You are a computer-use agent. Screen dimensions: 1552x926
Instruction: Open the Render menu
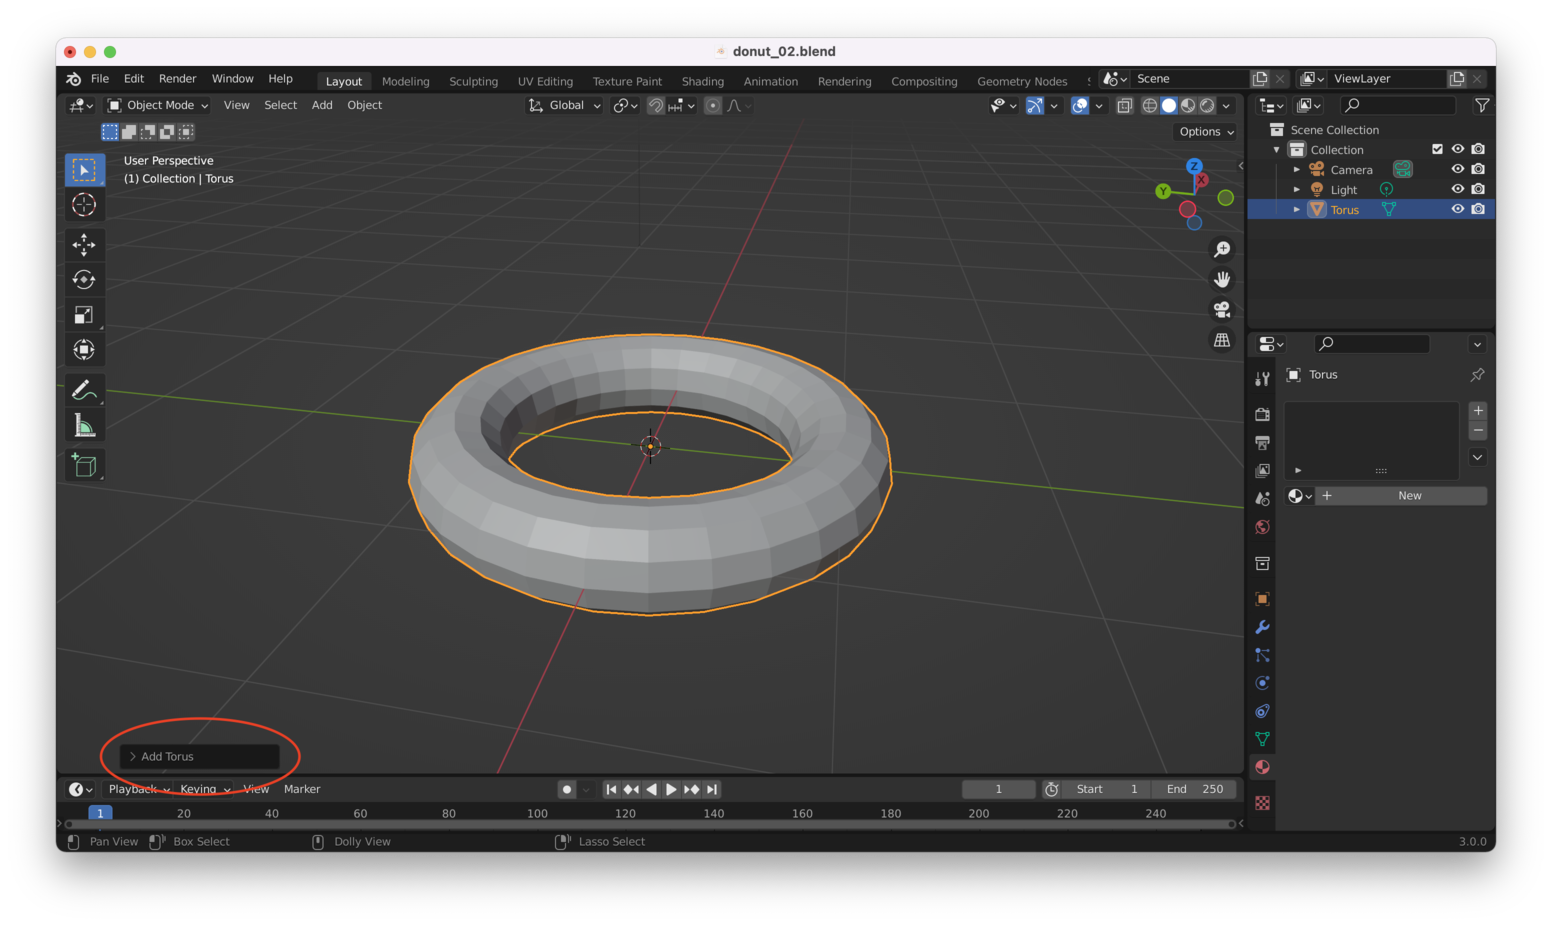(177, 79)
